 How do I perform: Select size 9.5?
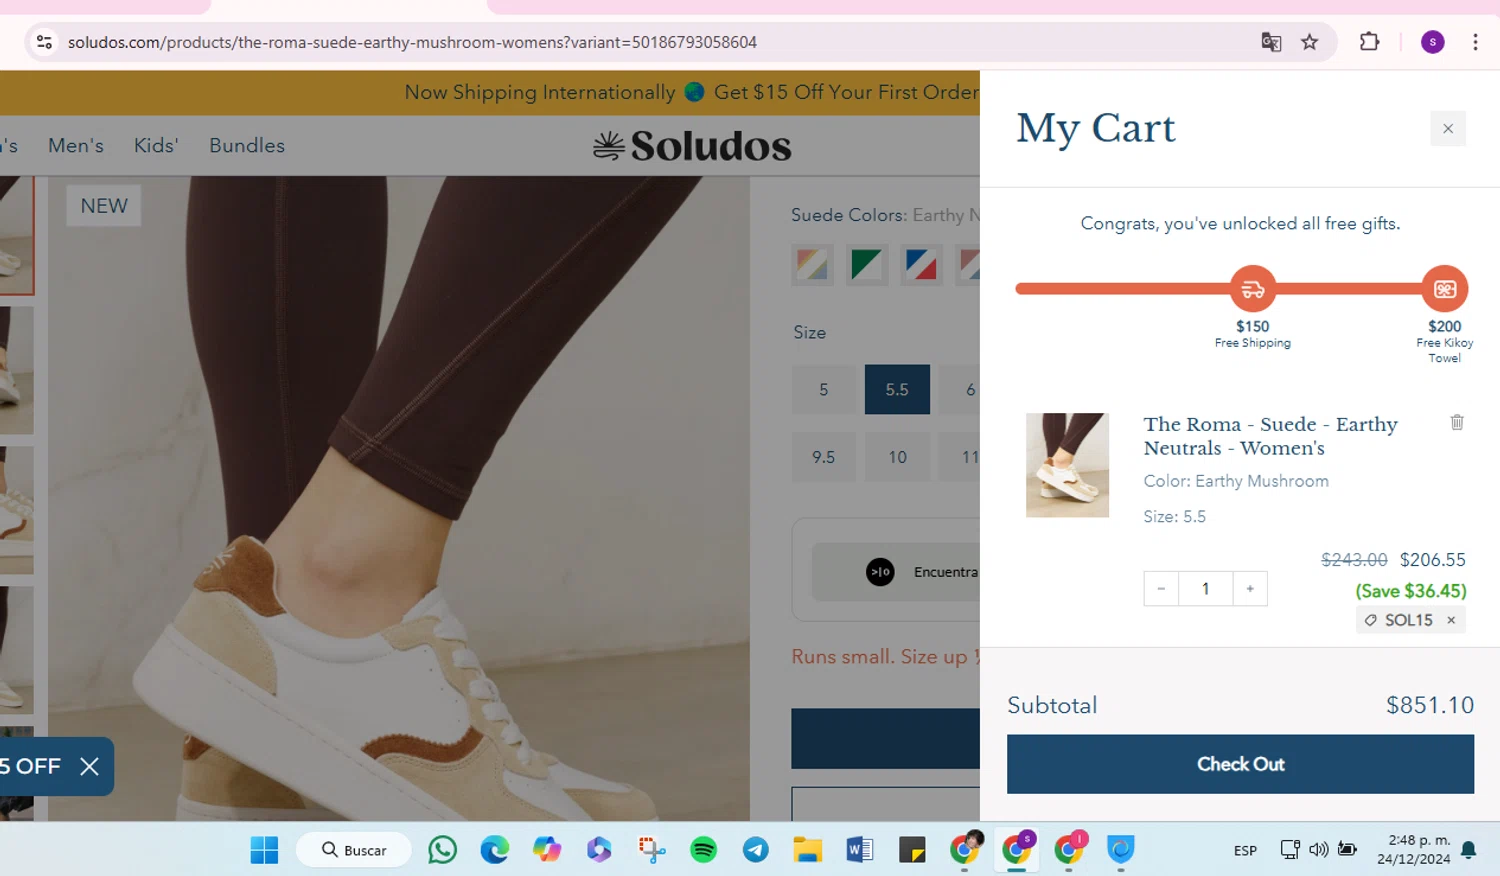coord(824,457)
